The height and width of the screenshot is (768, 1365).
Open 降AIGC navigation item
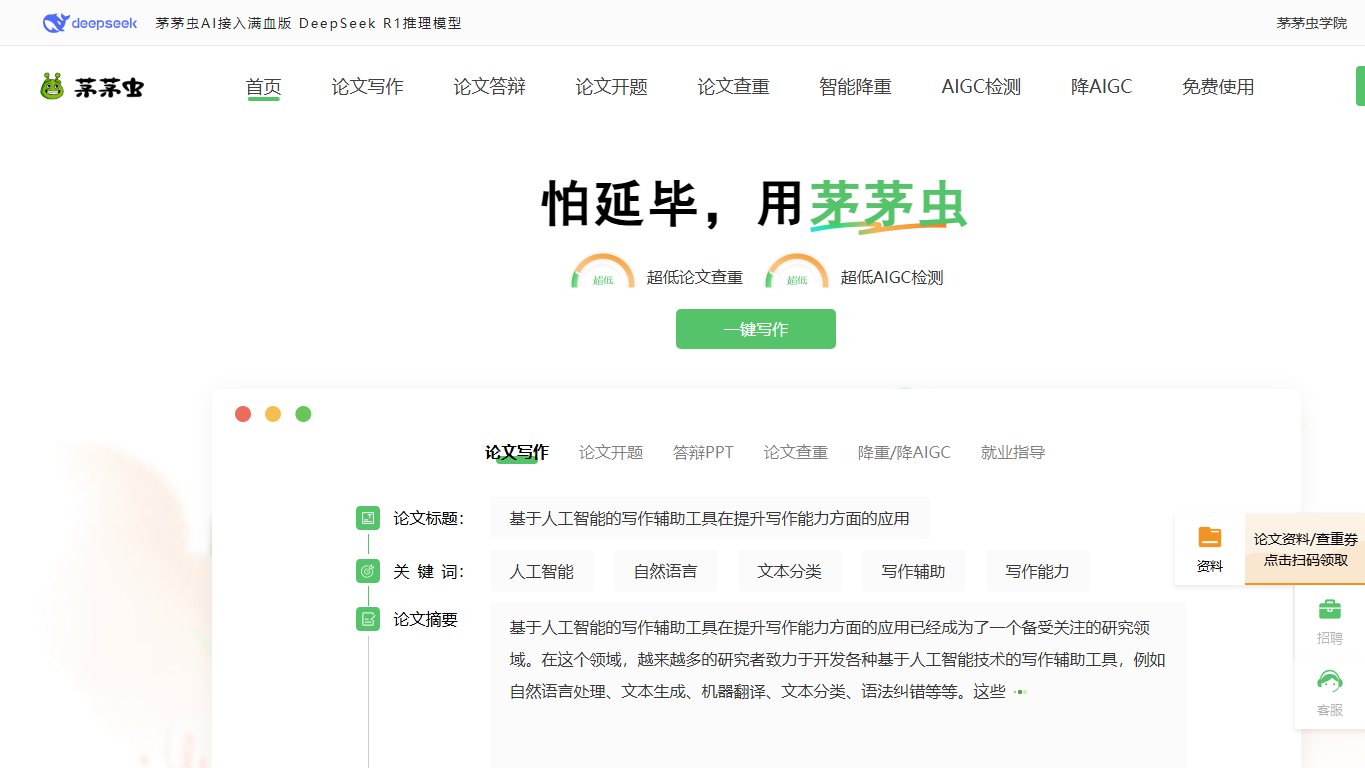tap(1102, 87)
